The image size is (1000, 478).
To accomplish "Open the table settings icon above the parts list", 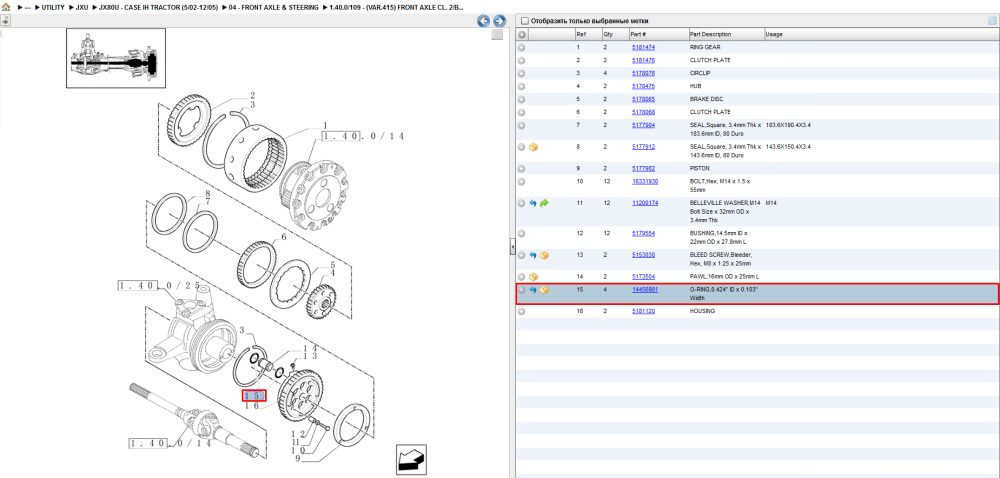I will pyautogui.click(x=992, y=20).
